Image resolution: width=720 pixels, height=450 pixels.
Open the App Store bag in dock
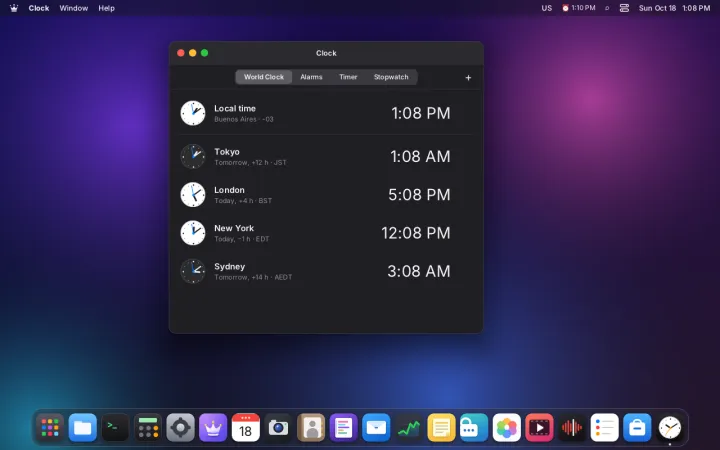coord(637,428)
